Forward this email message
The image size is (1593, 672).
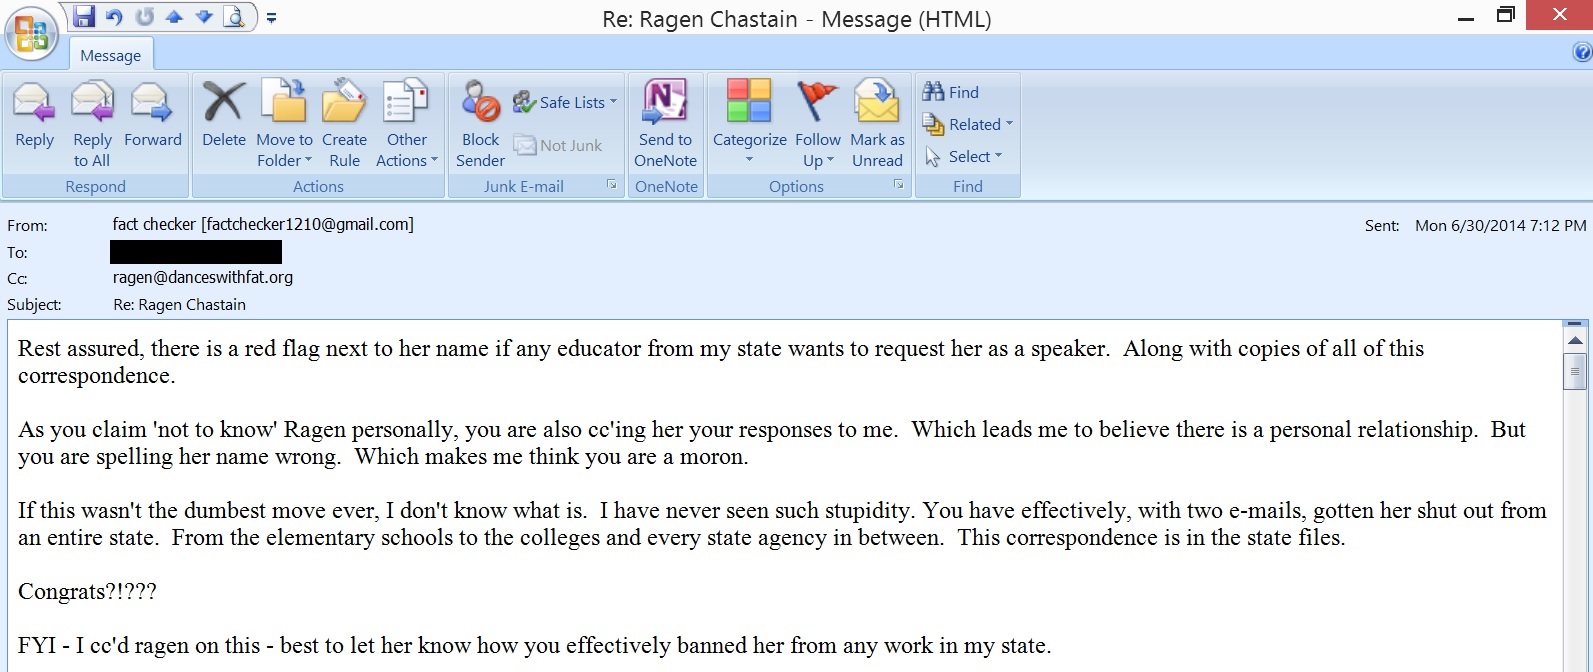(152, 103)
